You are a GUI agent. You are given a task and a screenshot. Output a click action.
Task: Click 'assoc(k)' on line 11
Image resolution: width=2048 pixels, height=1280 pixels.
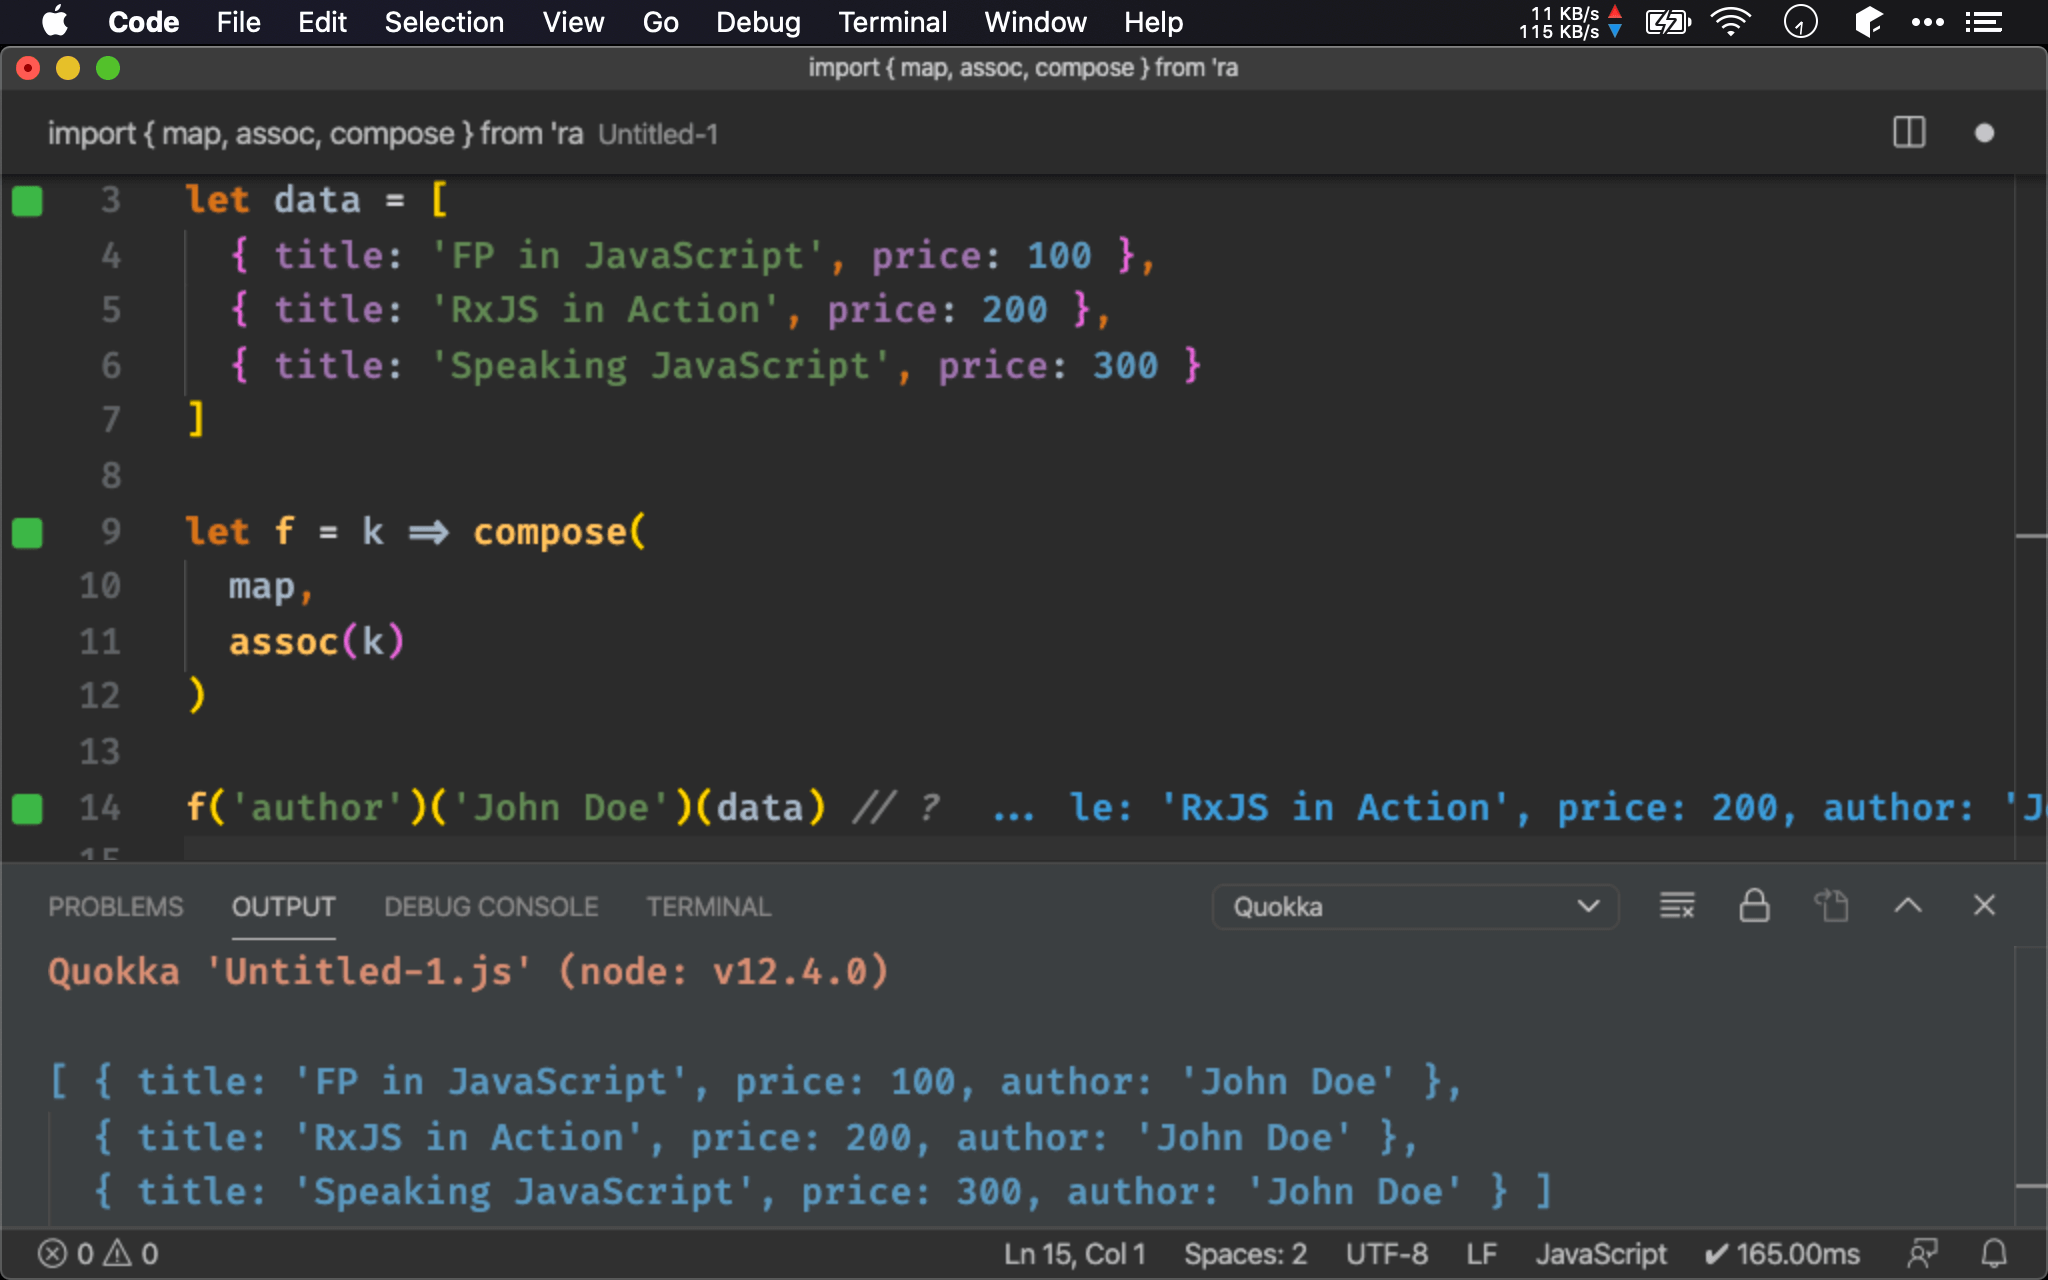(x=316, y=642)
